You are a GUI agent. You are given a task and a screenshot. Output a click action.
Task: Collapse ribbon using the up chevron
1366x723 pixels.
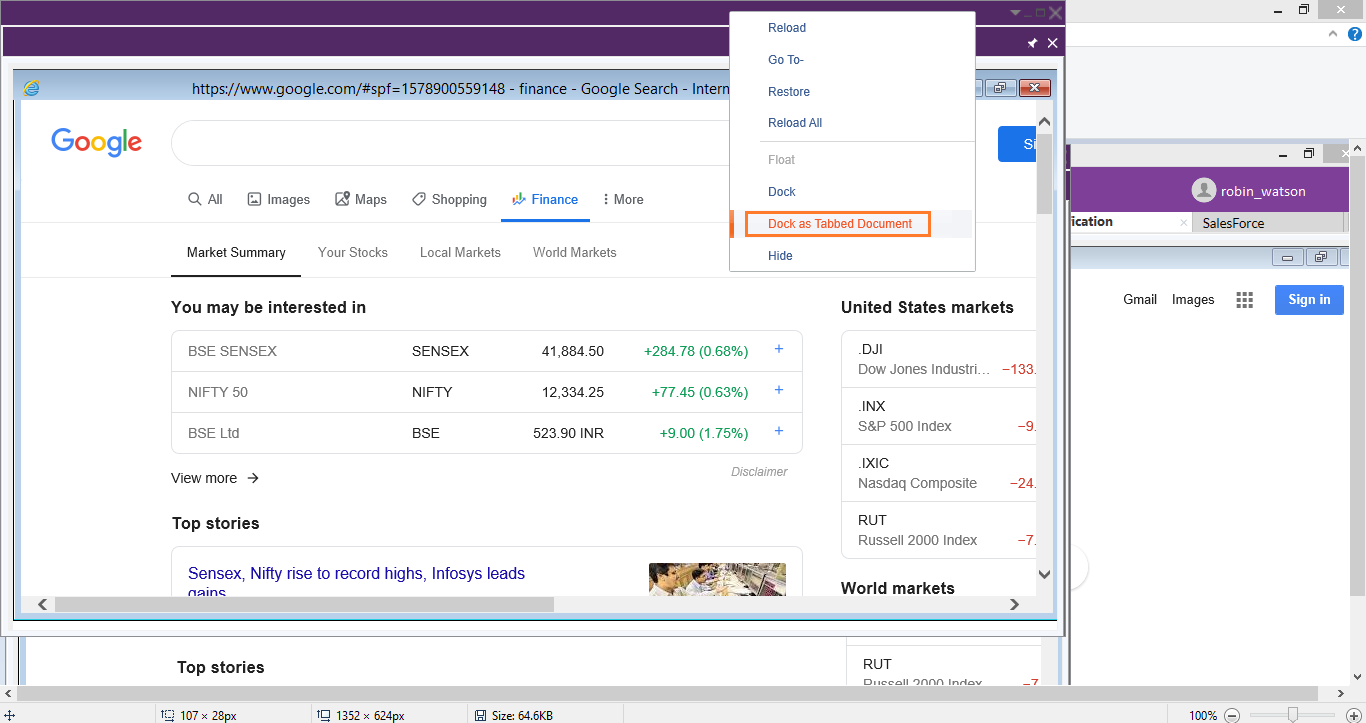coord(1332,33)
